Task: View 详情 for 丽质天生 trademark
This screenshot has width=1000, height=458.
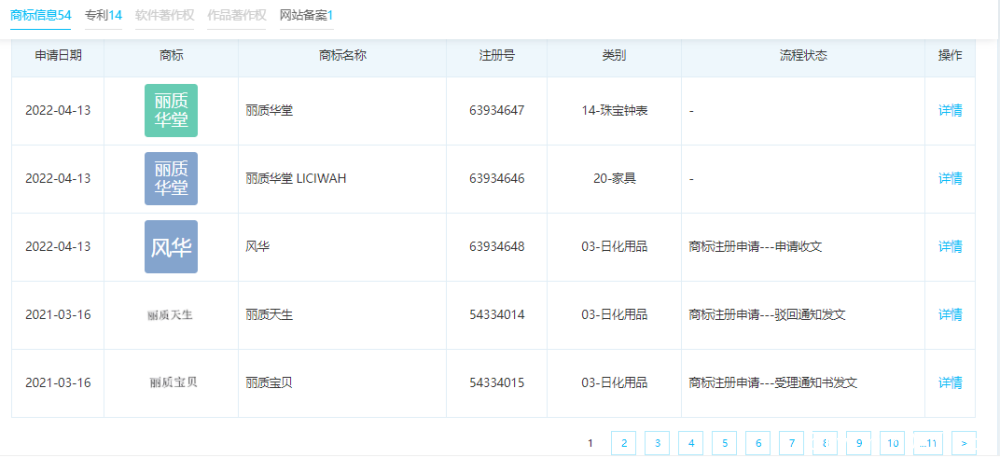Action: [950, 314]
